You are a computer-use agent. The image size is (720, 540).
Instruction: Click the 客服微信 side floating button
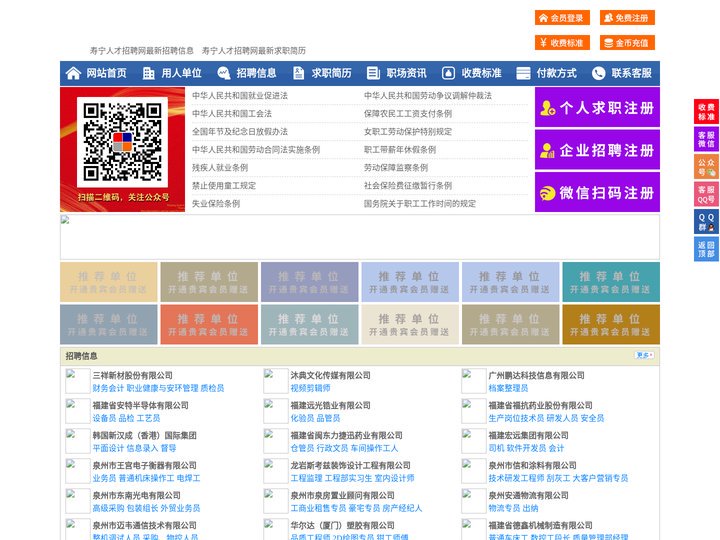[x=706, y=139]
